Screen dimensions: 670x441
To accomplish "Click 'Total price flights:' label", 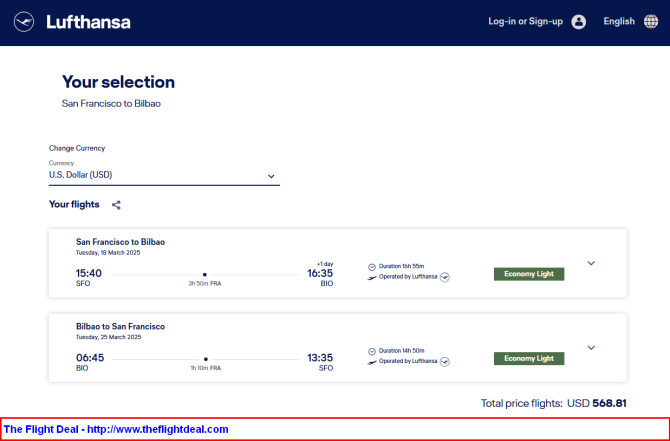I will (522, 403).
